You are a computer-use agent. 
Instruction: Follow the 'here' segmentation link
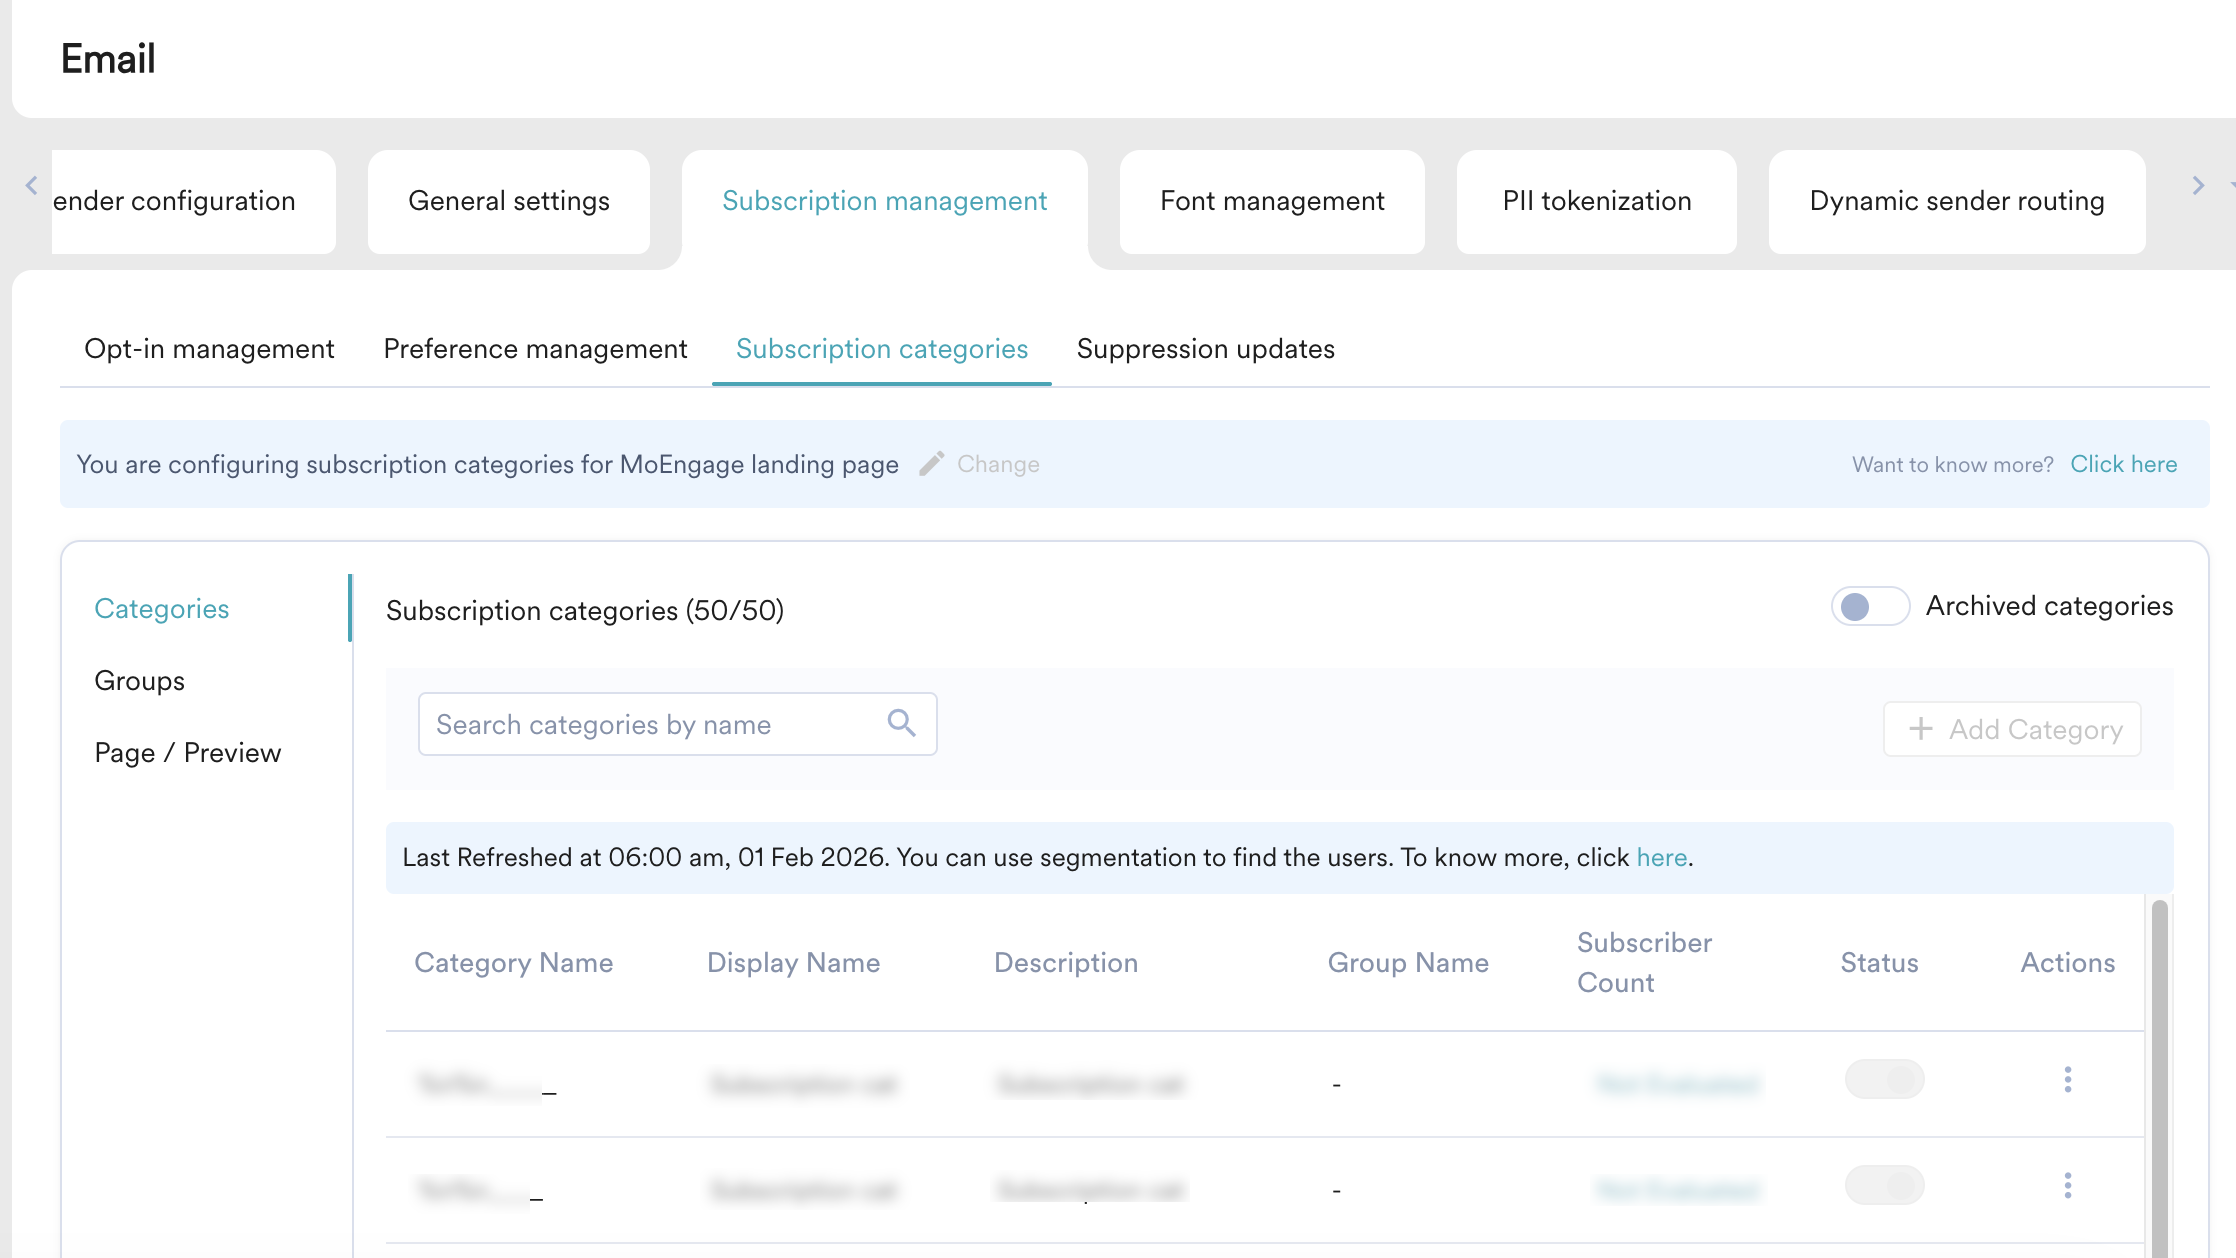(x=1661, y=858)
